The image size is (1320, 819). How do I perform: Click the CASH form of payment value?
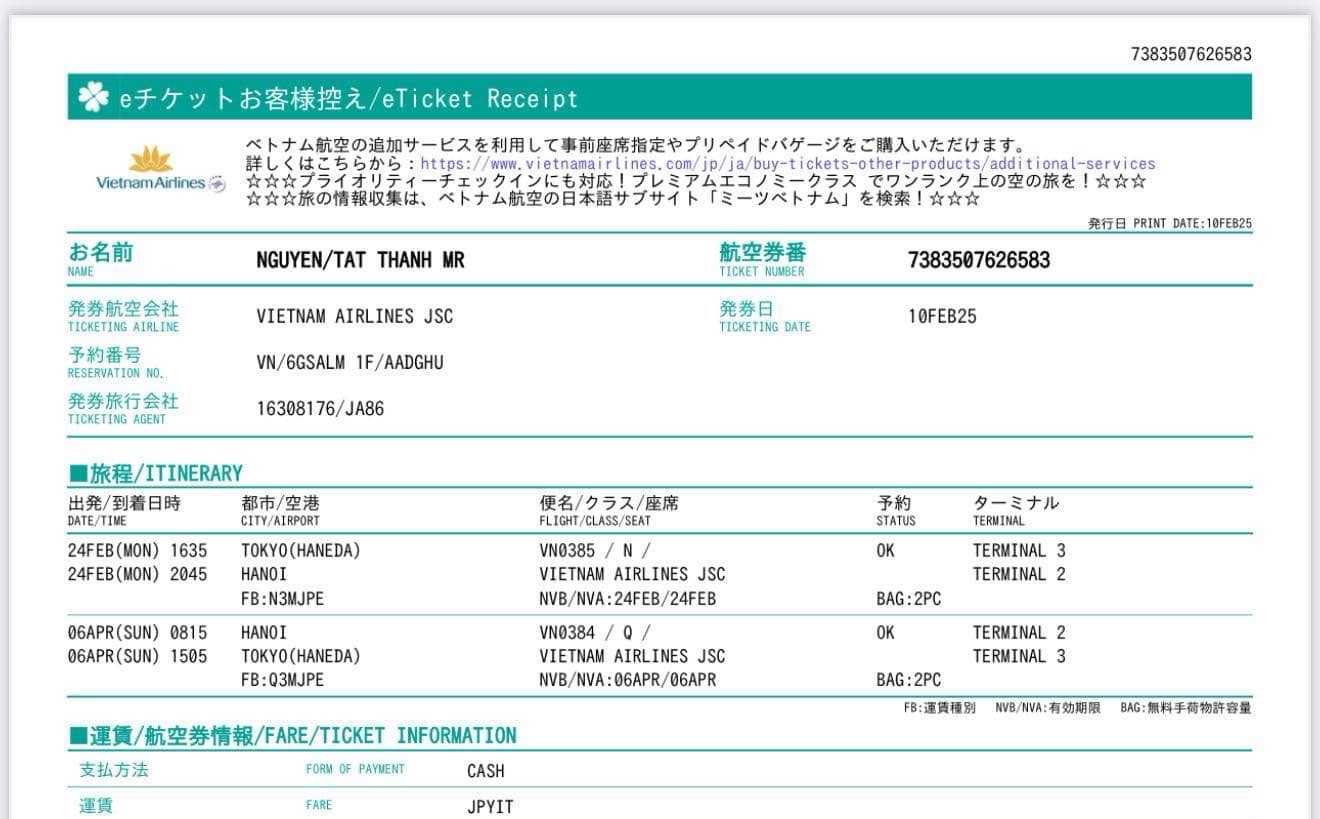pyautogui.click(x=485, y=771)
